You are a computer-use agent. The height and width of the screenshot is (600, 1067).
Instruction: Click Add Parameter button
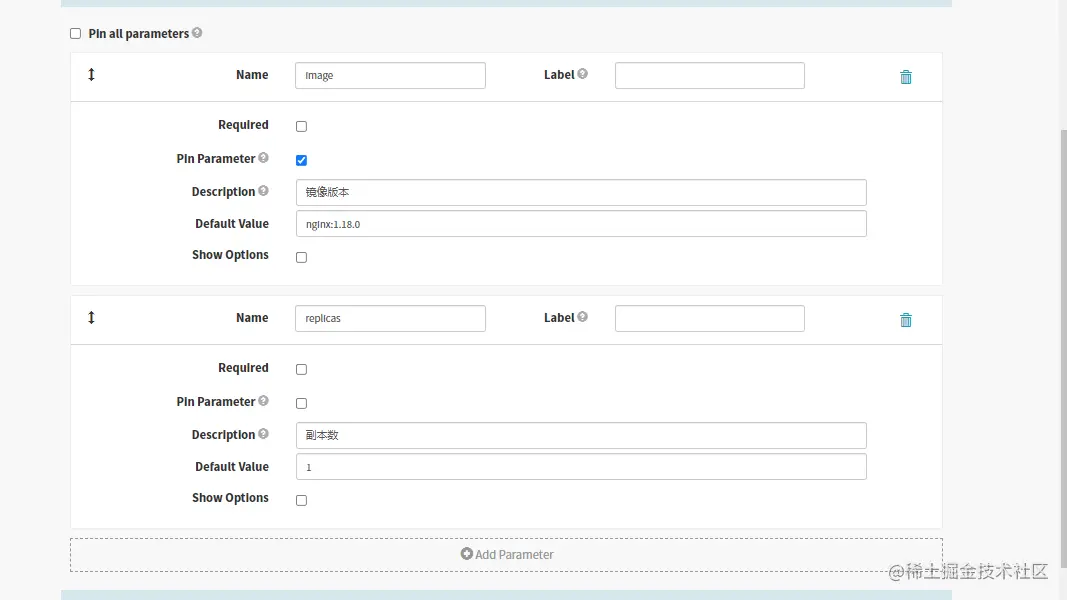(506, 554)
